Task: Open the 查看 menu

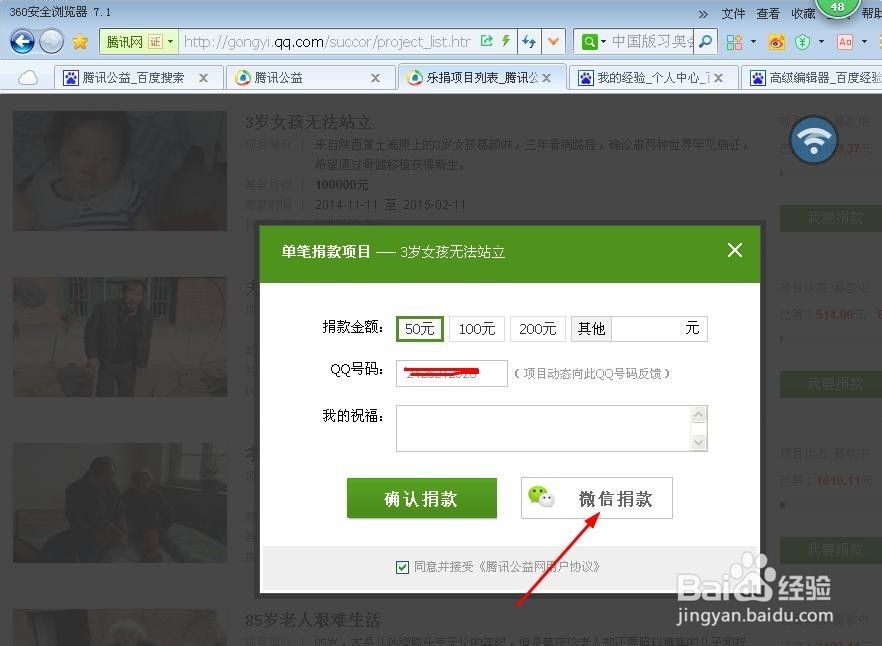Action: tap(768, 14)
